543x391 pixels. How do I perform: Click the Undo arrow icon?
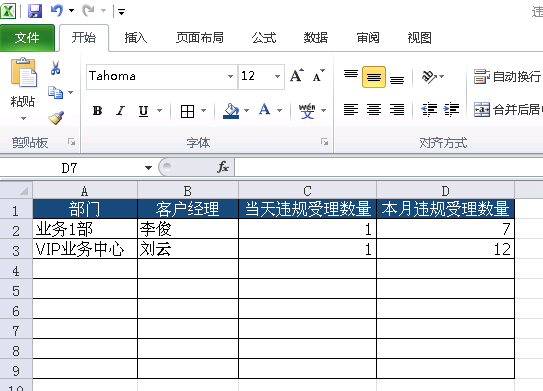click(57, 11)
